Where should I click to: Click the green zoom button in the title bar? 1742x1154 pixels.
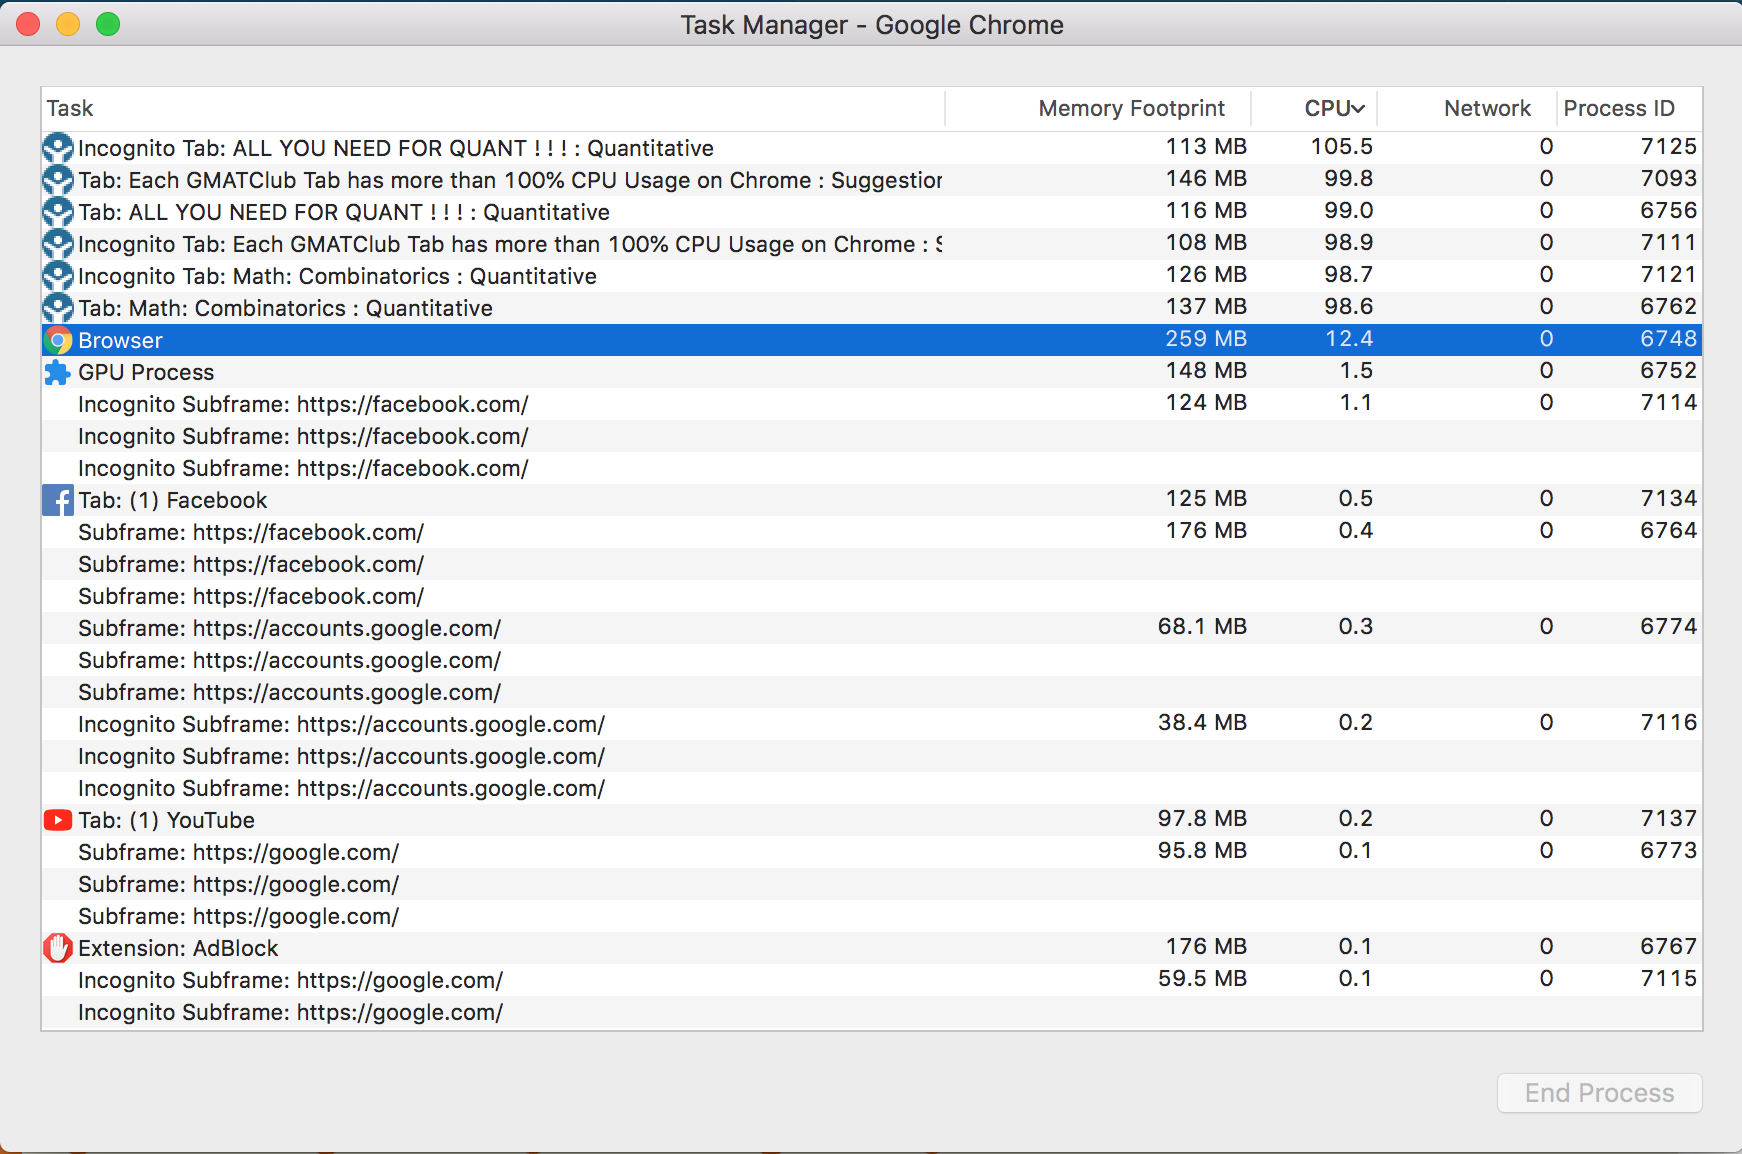[108, 23]
